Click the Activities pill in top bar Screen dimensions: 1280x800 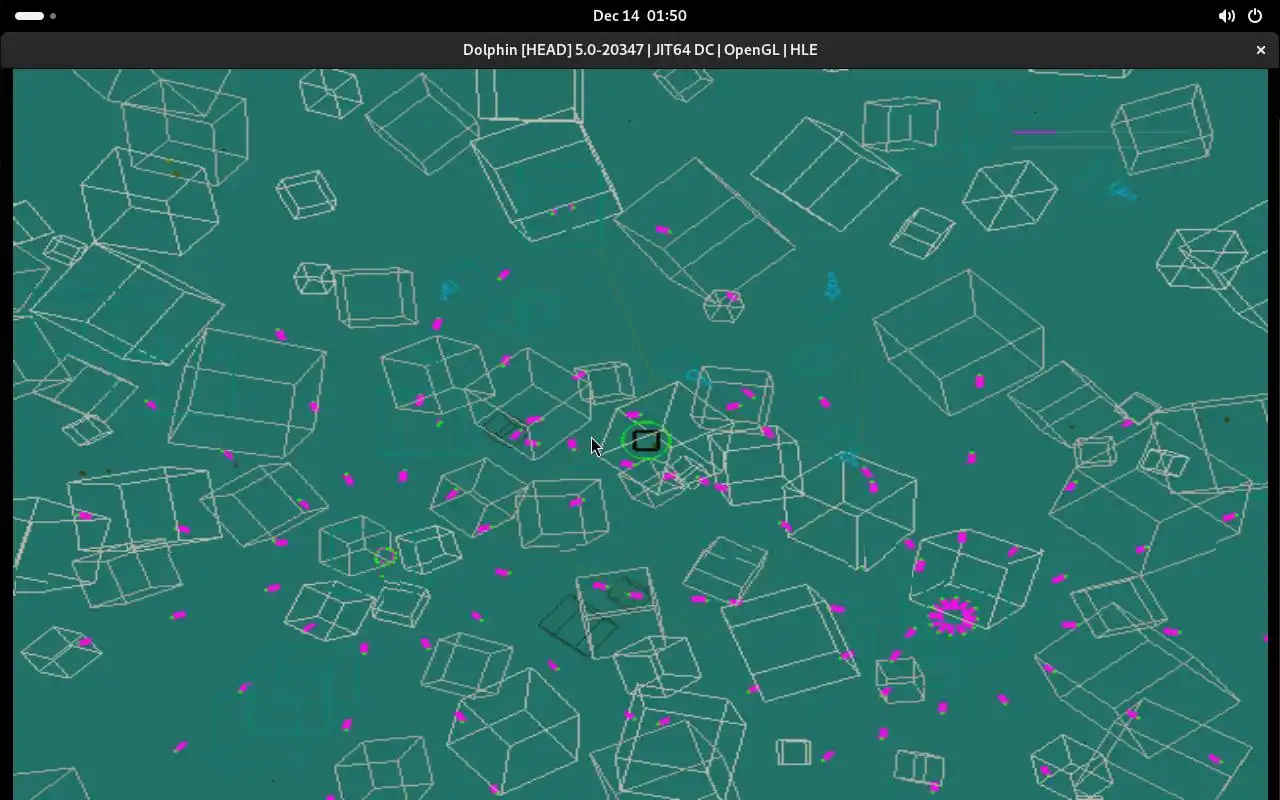(30, 16)
